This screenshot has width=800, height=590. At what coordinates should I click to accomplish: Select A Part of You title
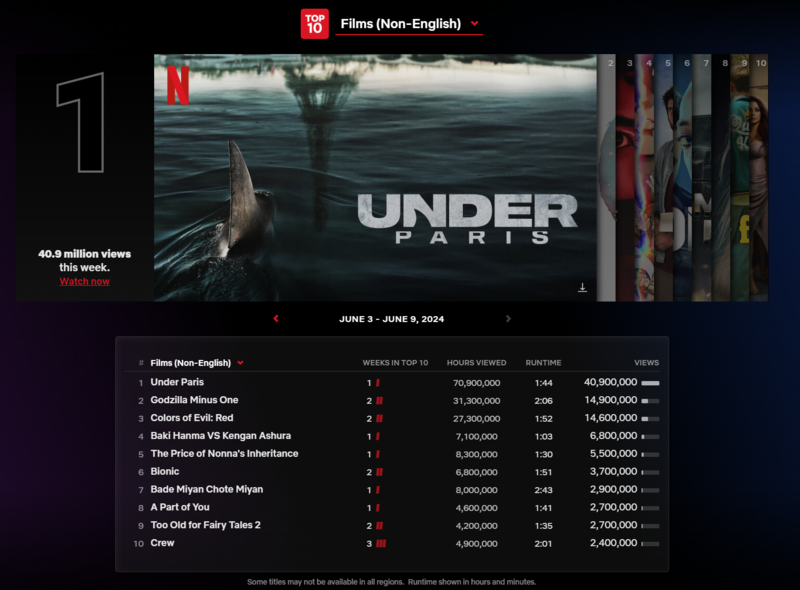point(180,507)
